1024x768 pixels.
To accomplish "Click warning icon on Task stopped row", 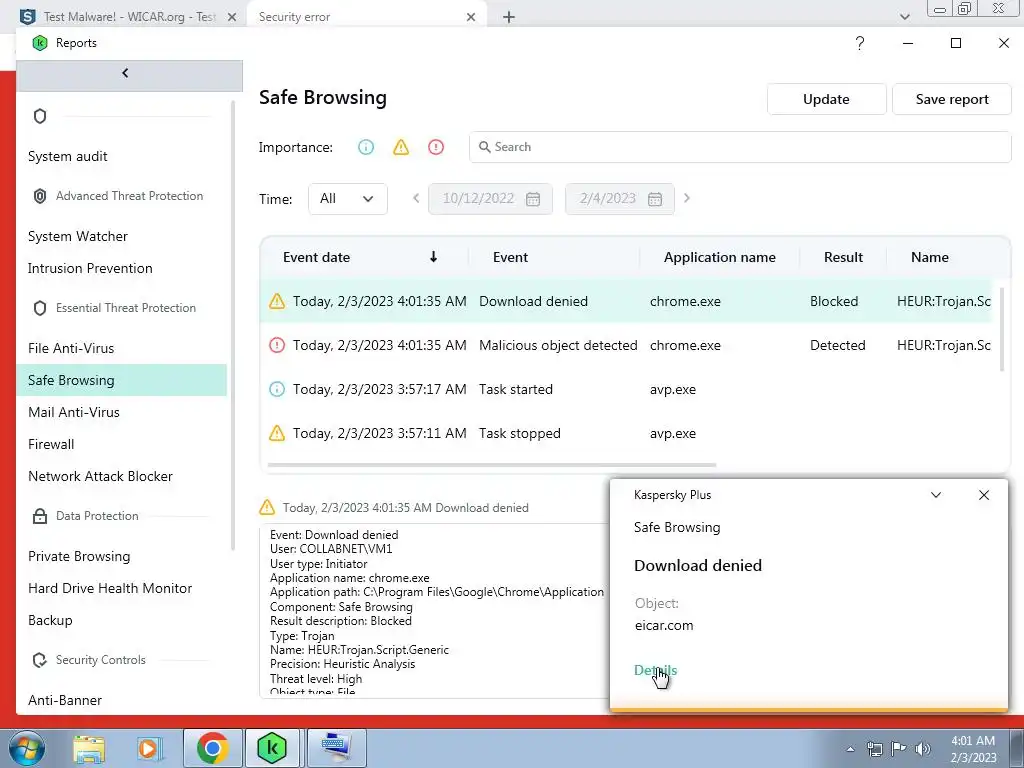I will point(277,433).
